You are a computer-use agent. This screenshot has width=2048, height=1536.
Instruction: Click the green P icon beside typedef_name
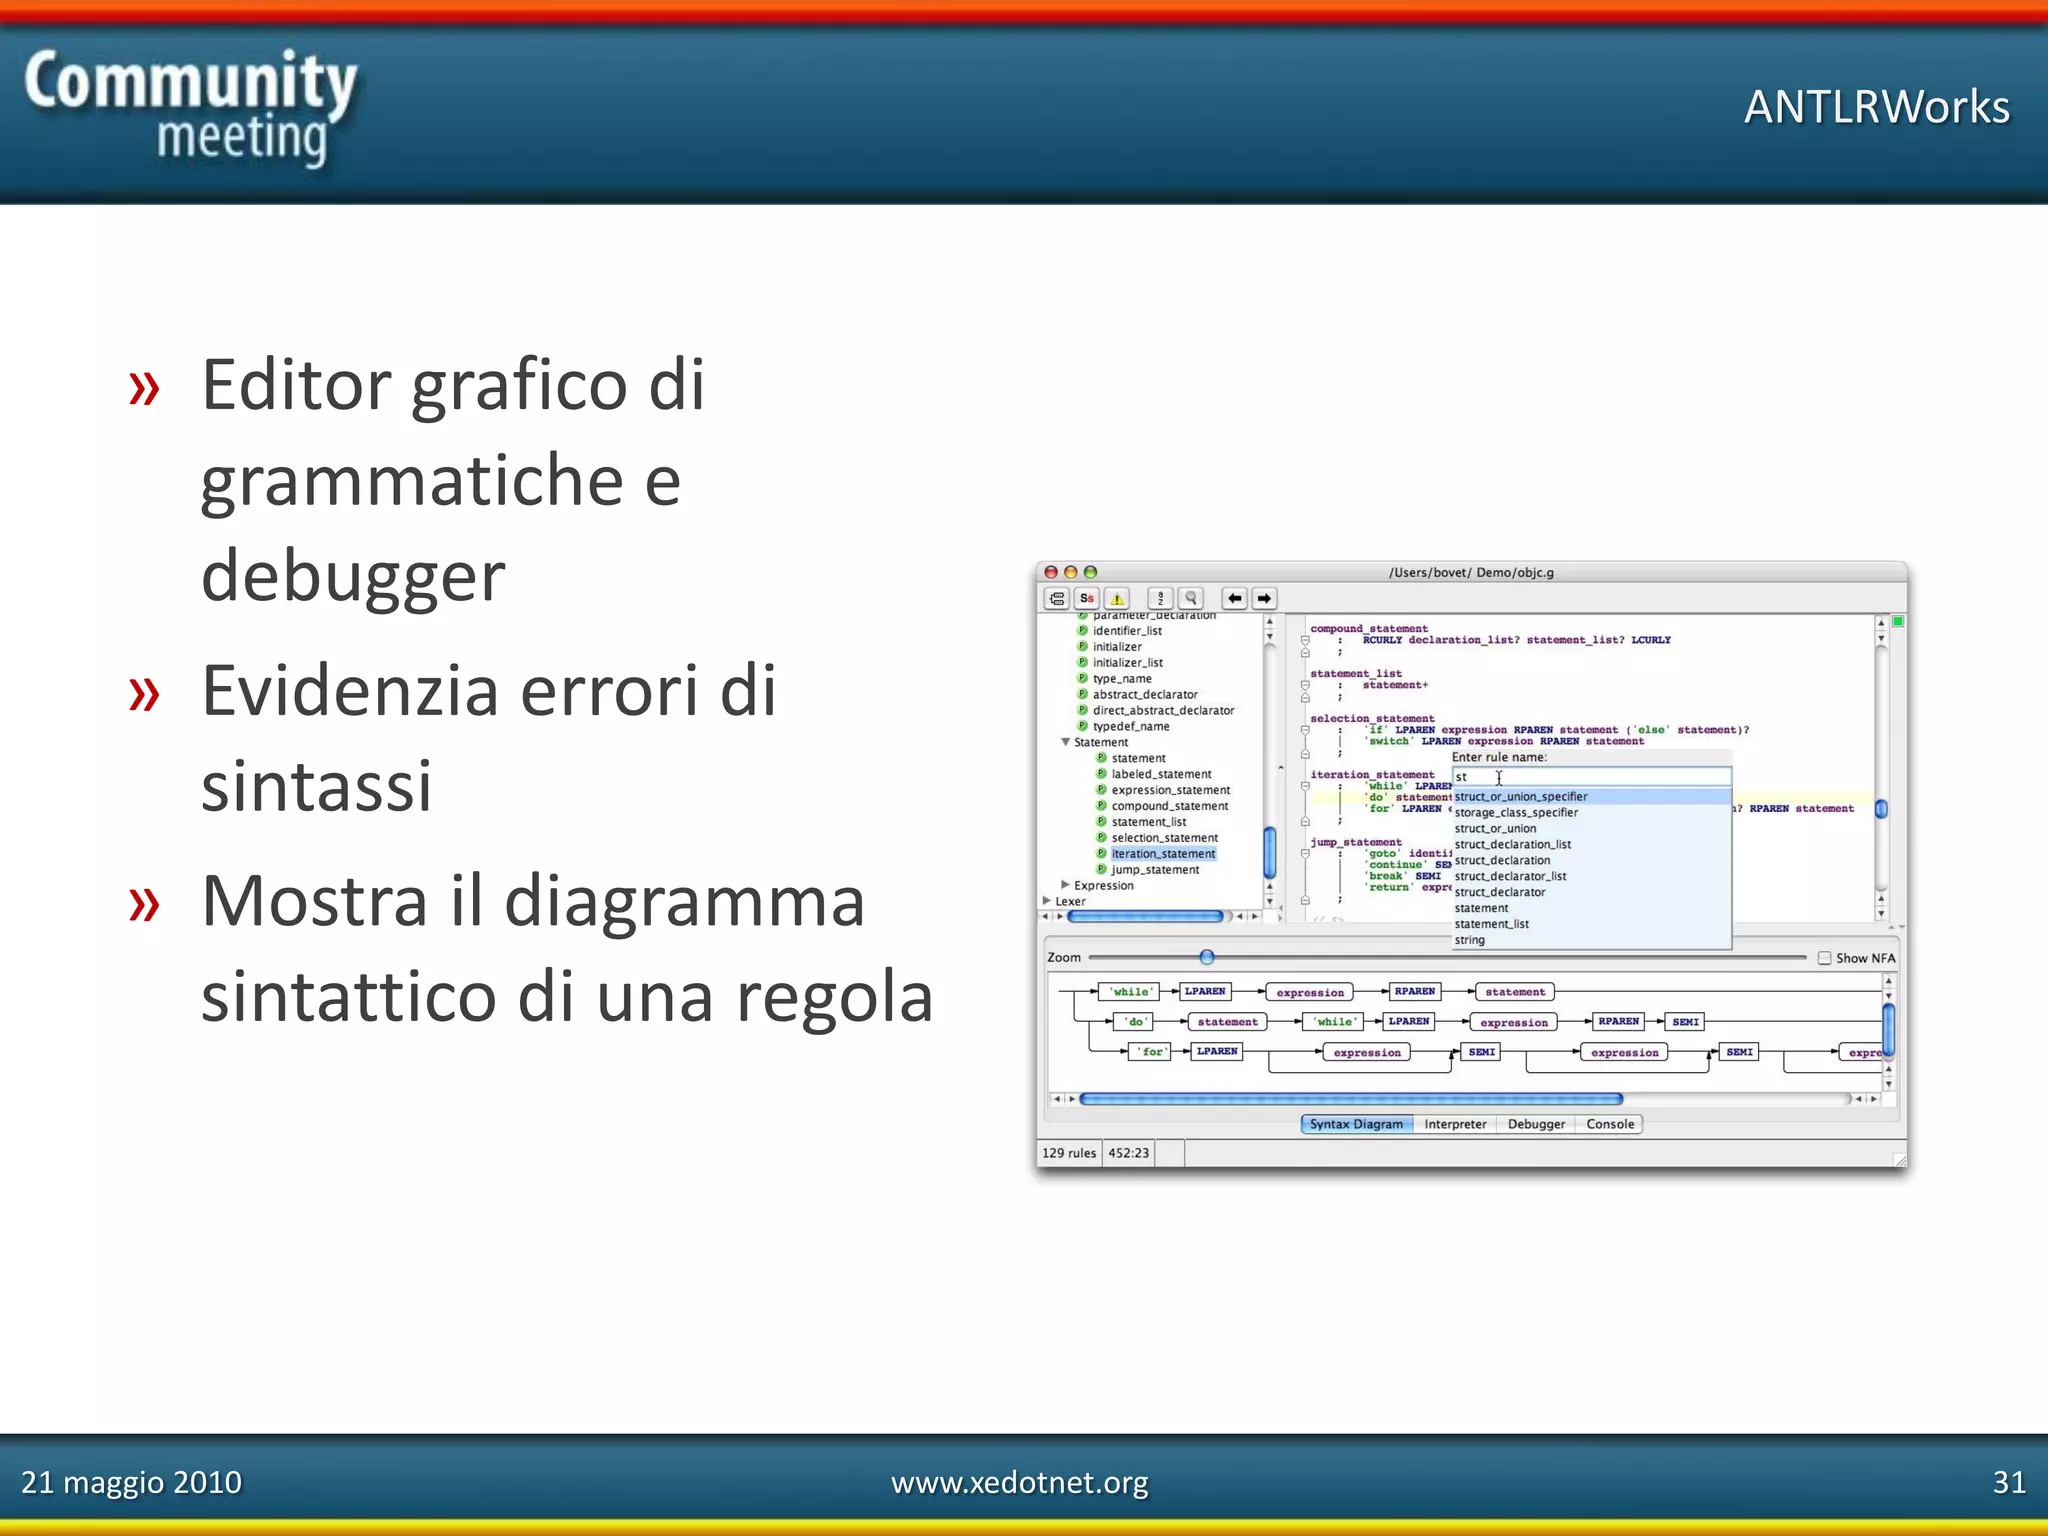1082,726
